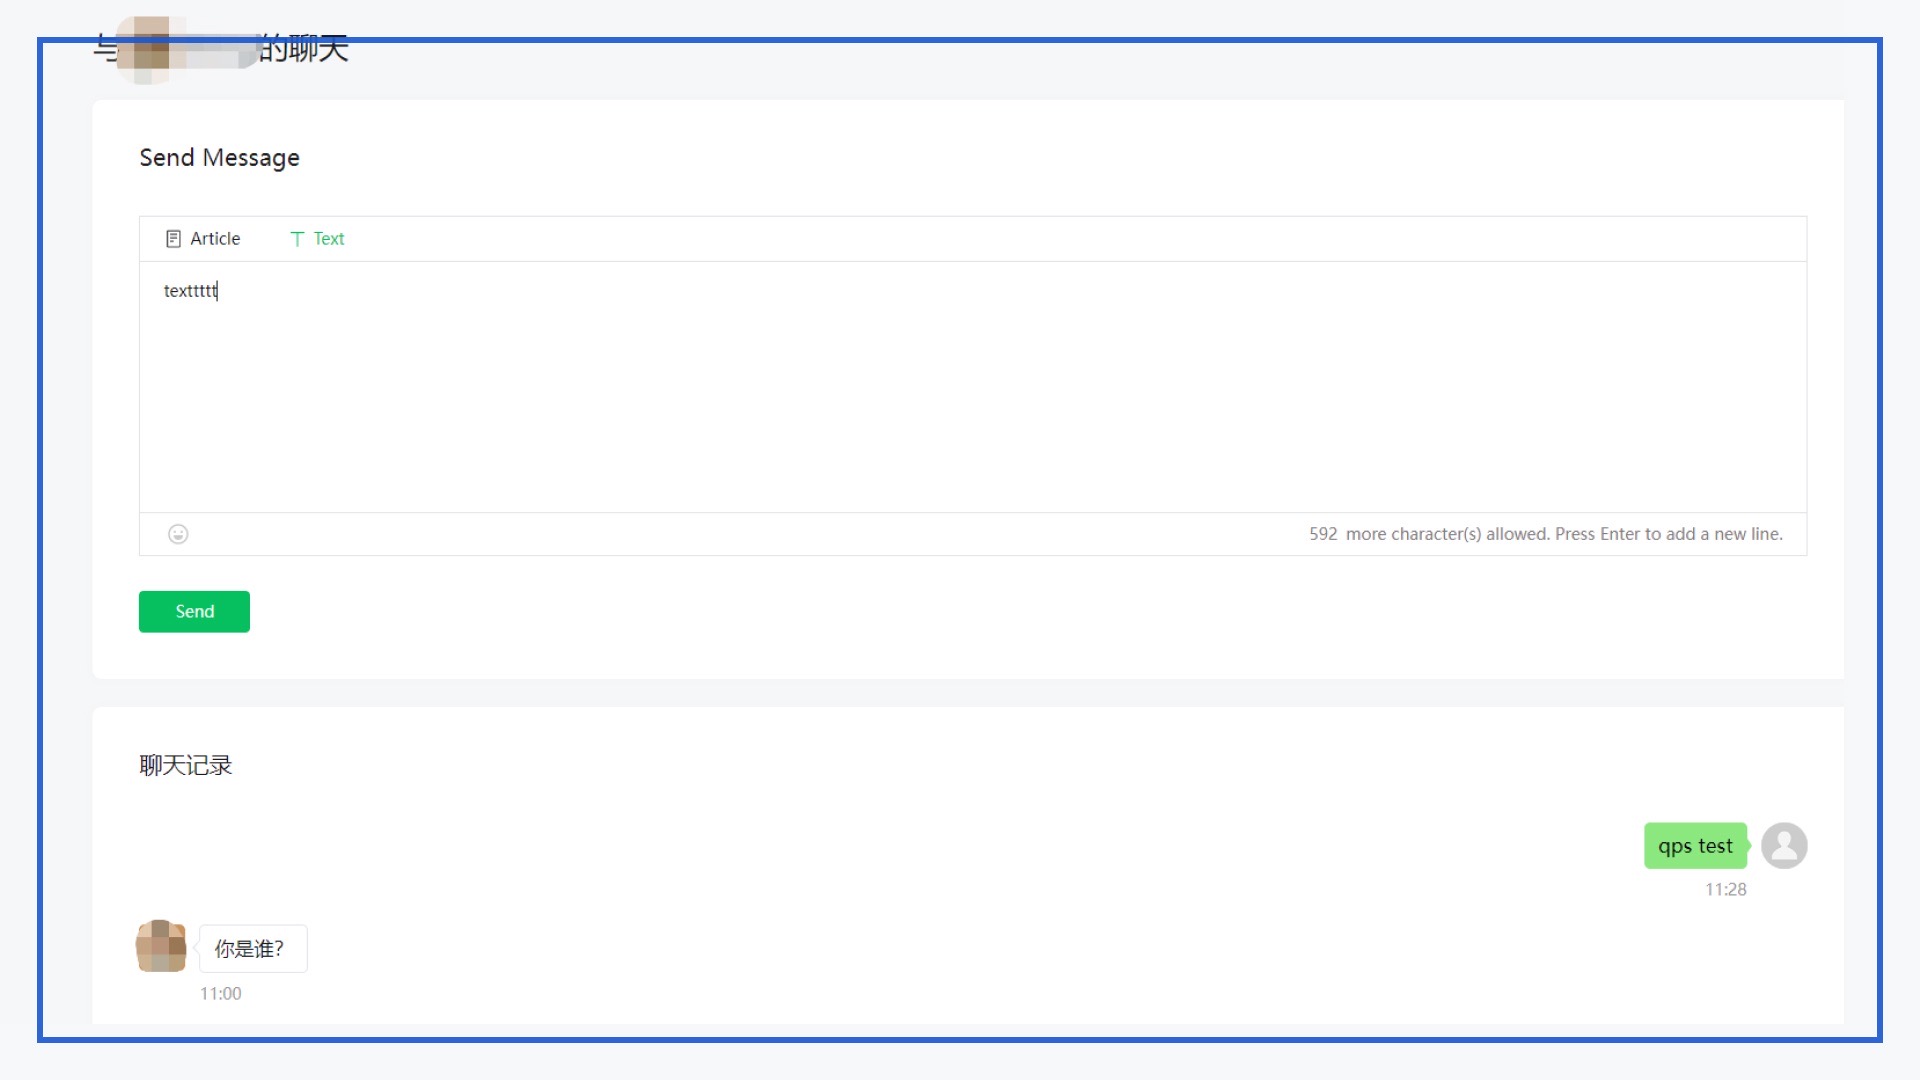
Task: Select the texttttt draft text
Action: coord(190,291)
